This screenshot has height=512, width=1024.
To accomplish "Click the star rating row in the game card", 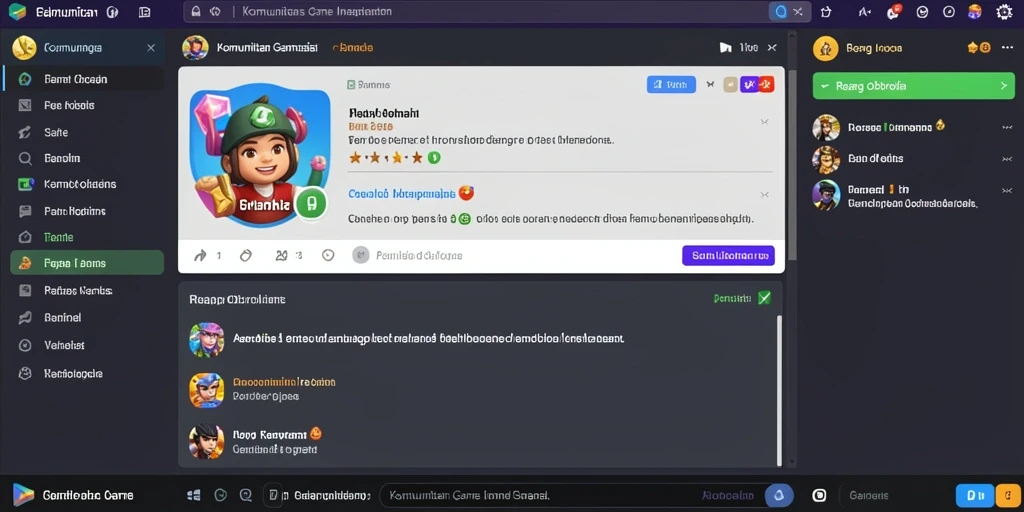I will coord(394,157).
